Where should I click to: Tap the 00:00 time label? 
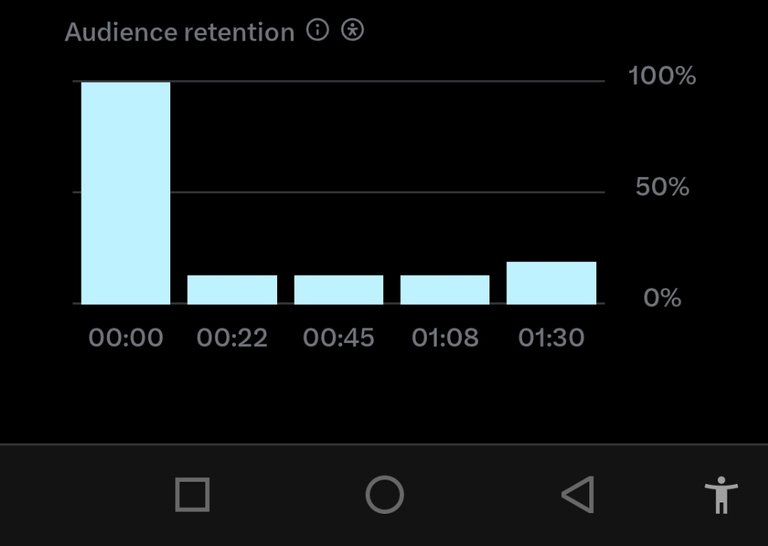pyautogui.click(x=126, y=337)
